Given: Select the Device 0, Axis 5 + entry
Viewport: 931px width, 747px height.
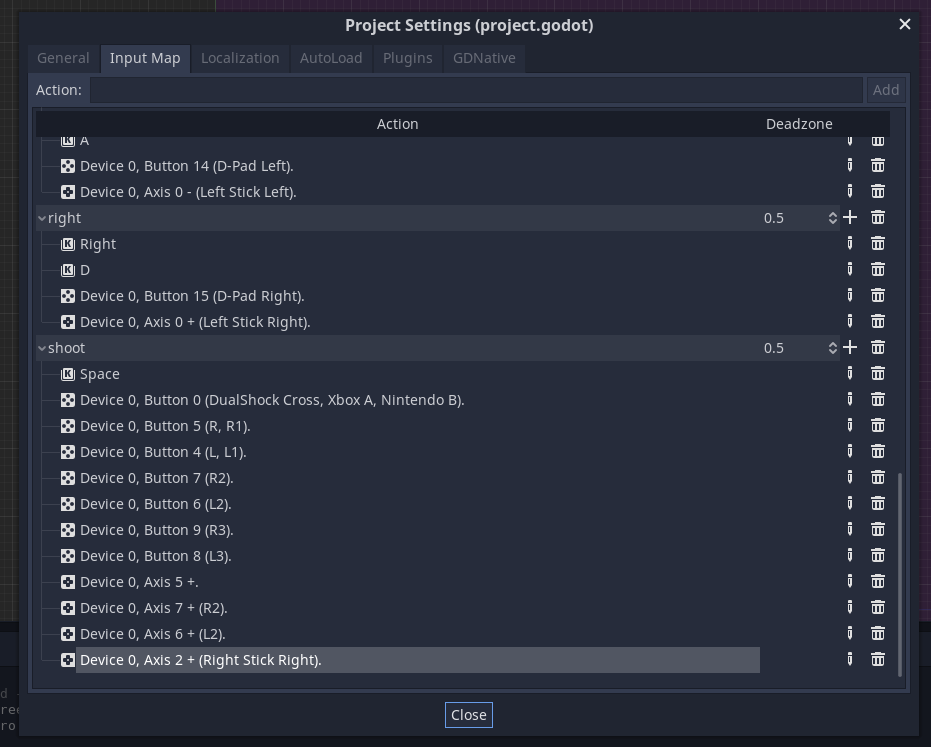Looking at the screenshot, I should pos(139,582).
